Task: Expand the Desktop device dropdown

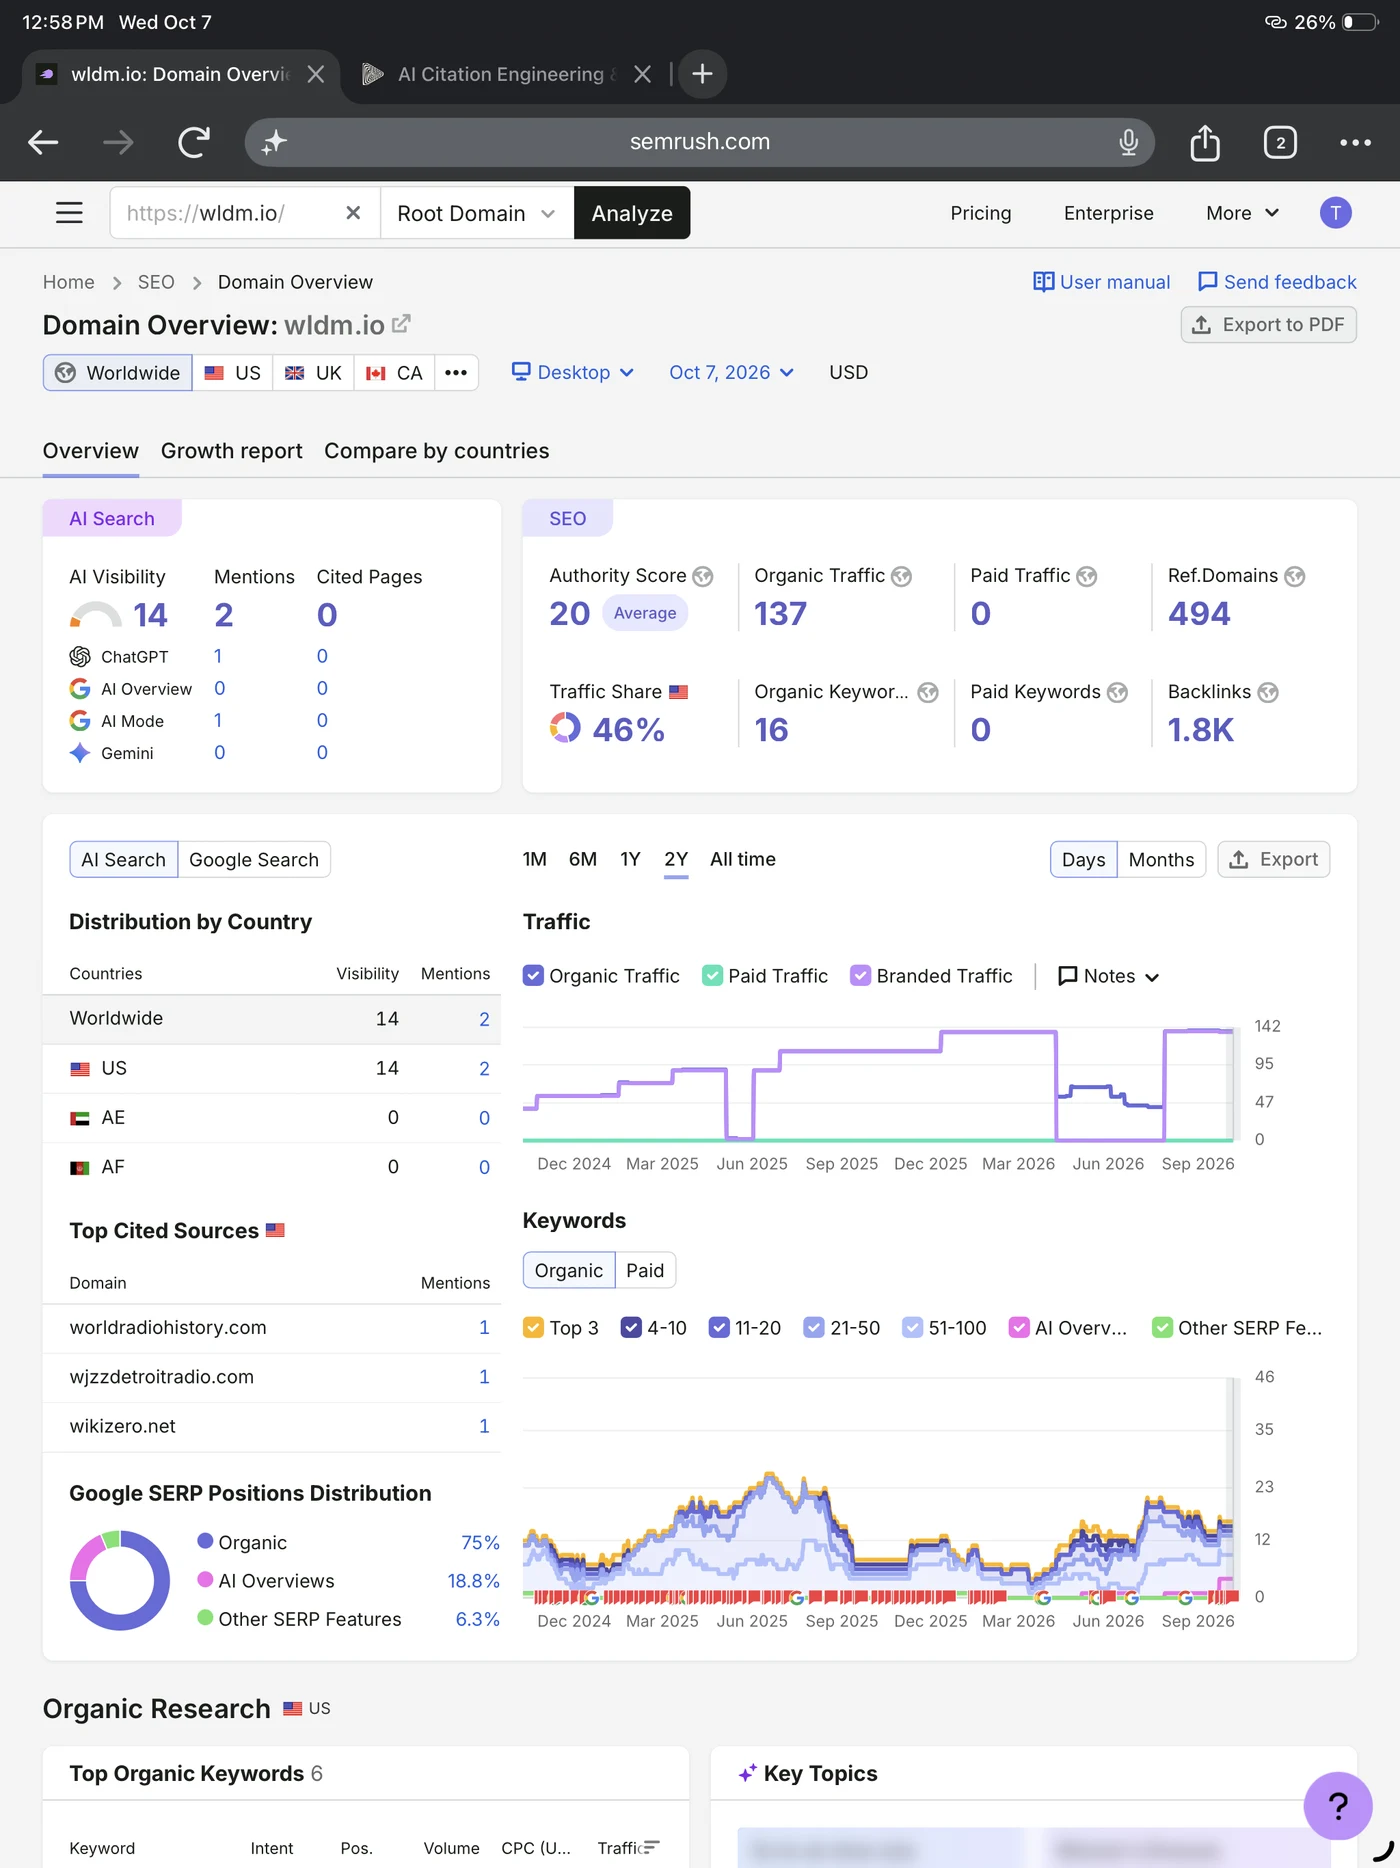Action: [x=573, y=372]
